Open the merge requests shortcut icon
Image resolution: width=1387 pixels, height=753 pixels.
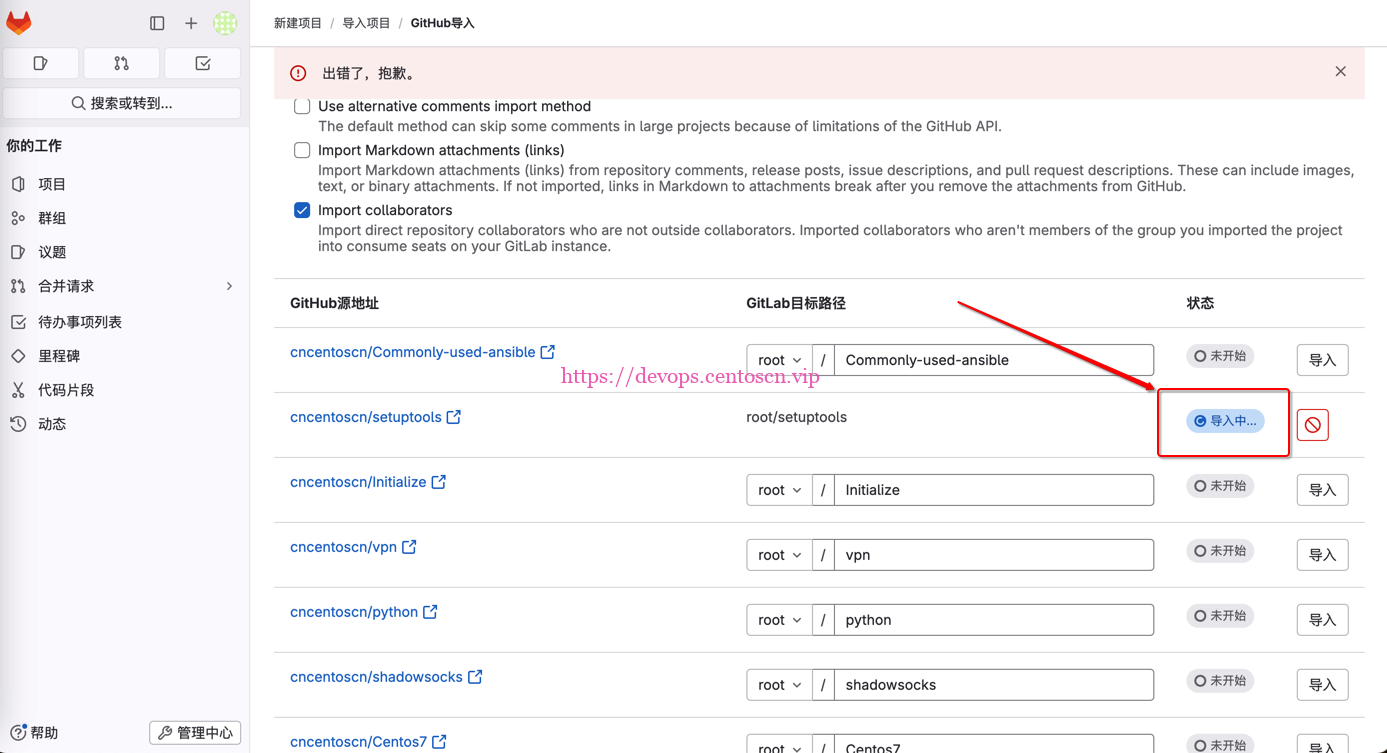(x=121, y=64)
